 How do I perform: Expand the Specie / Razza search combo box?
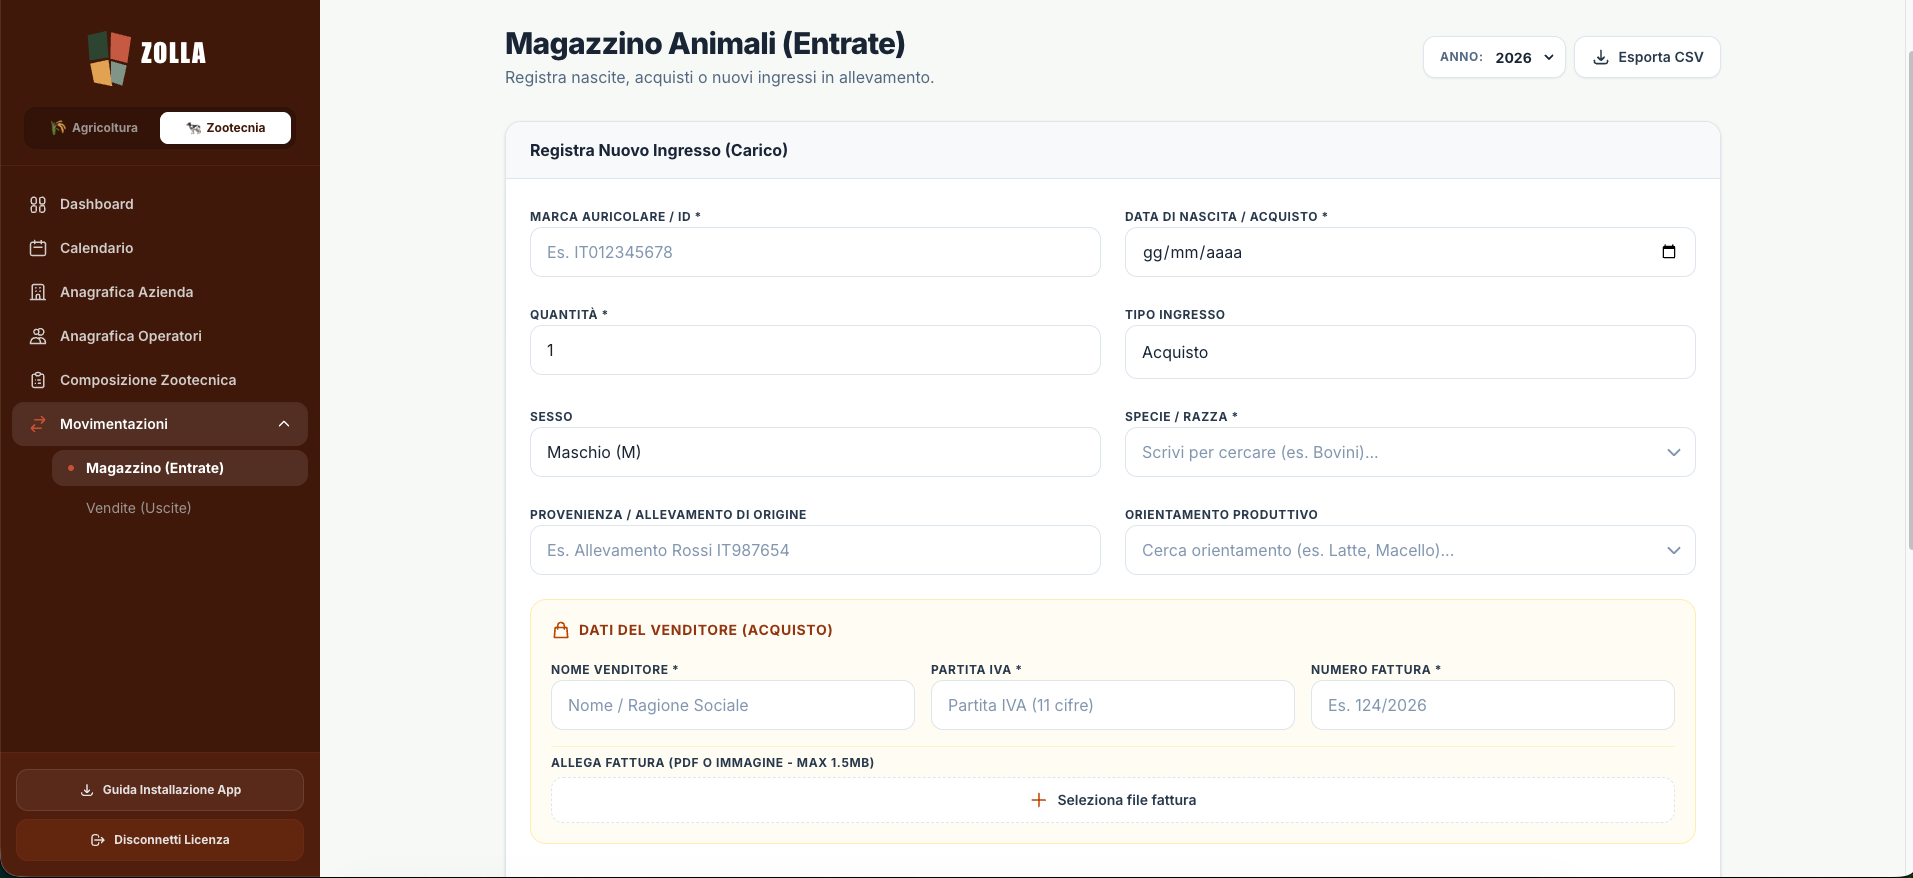(x=1410, y=452)
